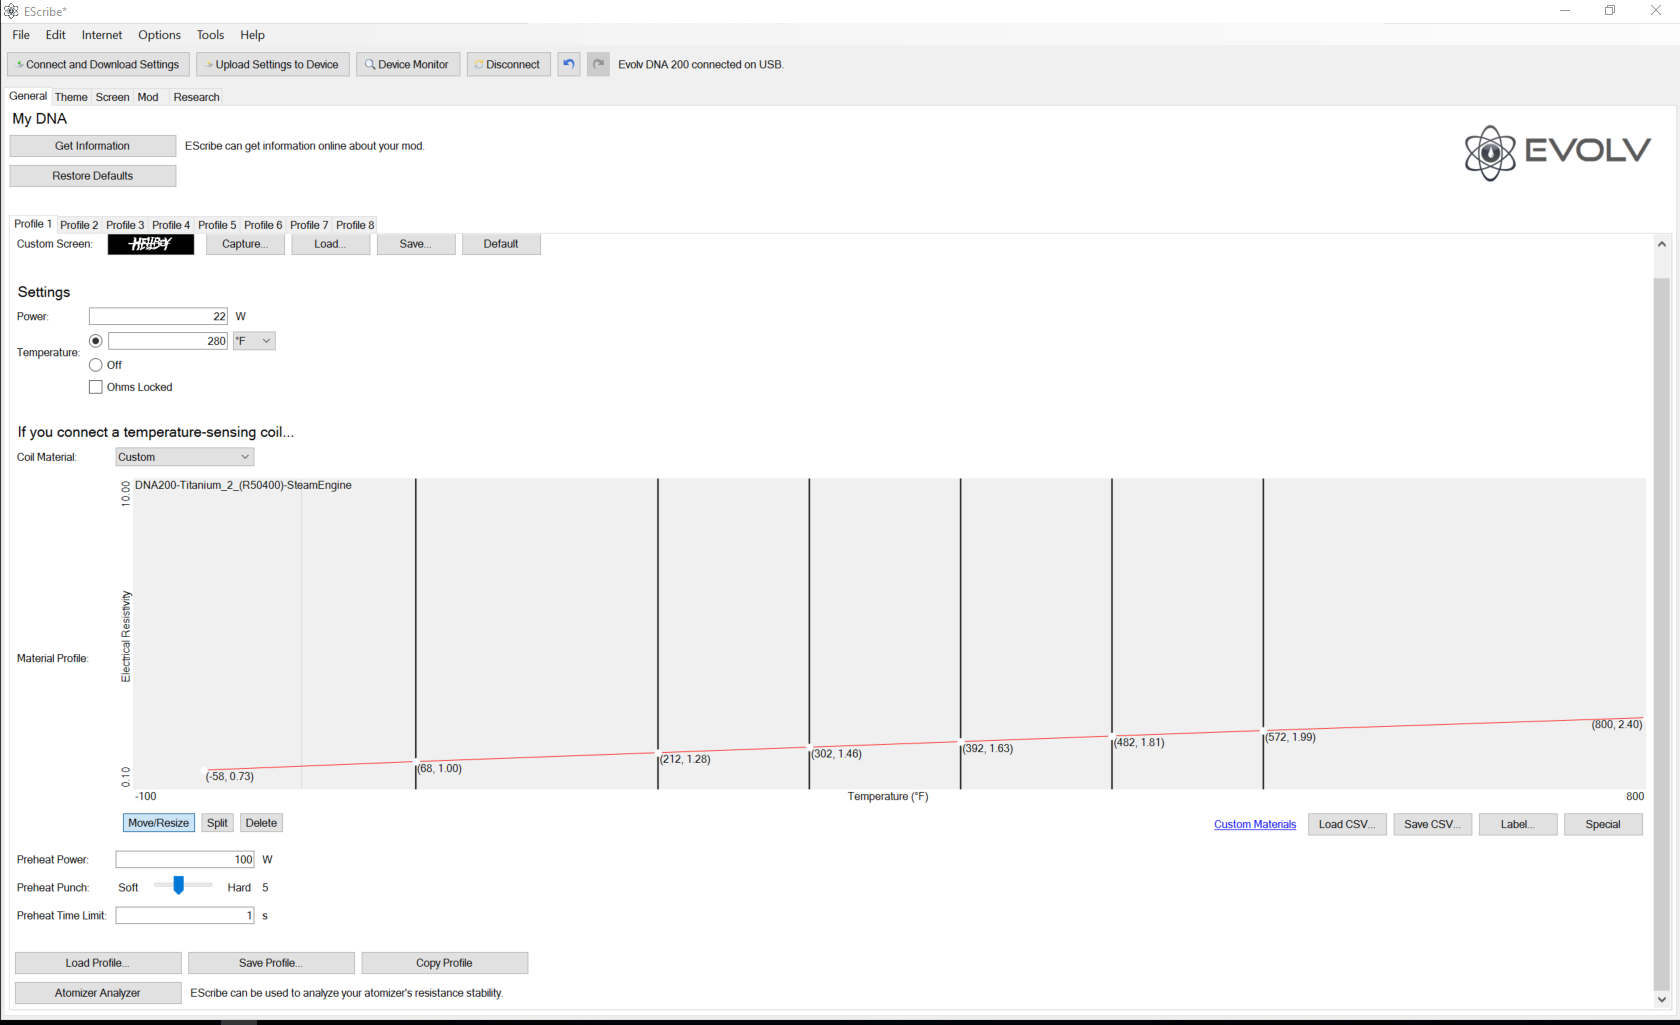Click the Atomizer Analyzer button
Viewport: 1680px width, 1025px height.
coord(98,993)
